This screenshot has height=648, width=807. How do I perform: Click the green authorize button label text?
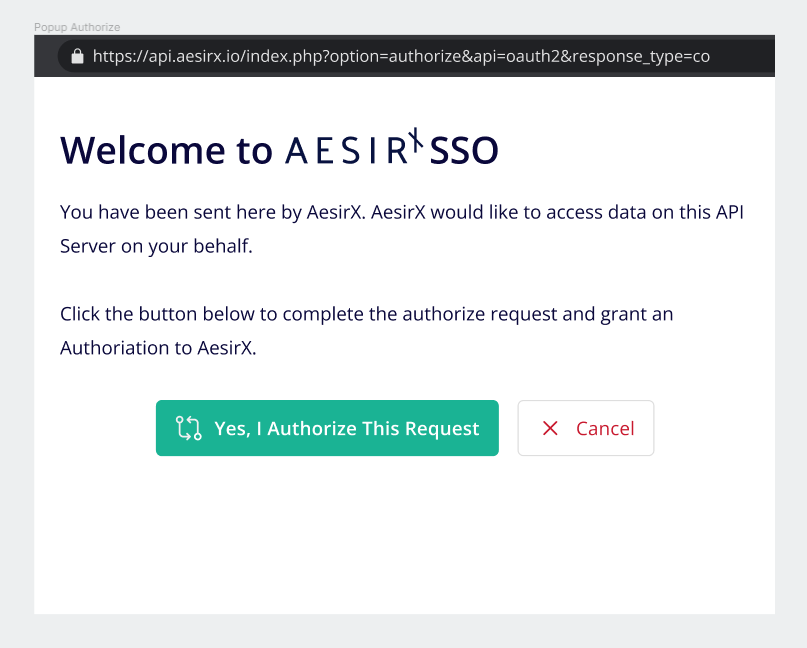pyautogui.click(x=346, y=428)
